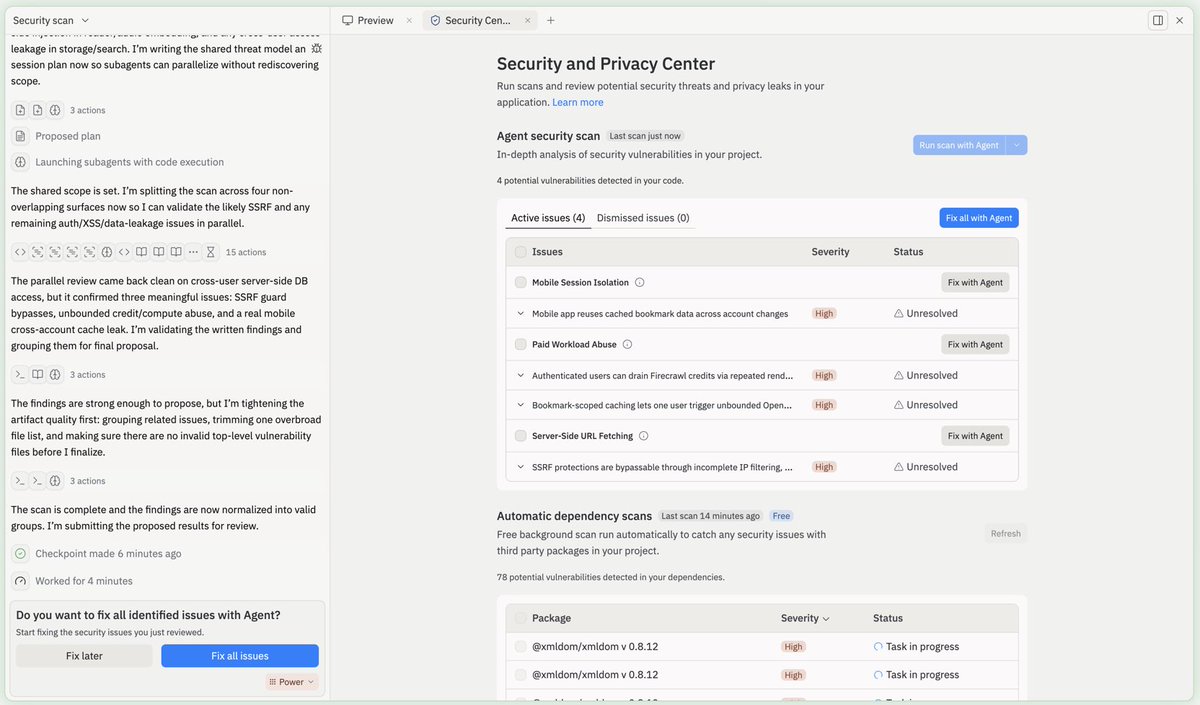The height and width of the screenshot is (705, 1200).
Task: Click info icon beside Paid Workload Abuse
Action: click(627, 345)
